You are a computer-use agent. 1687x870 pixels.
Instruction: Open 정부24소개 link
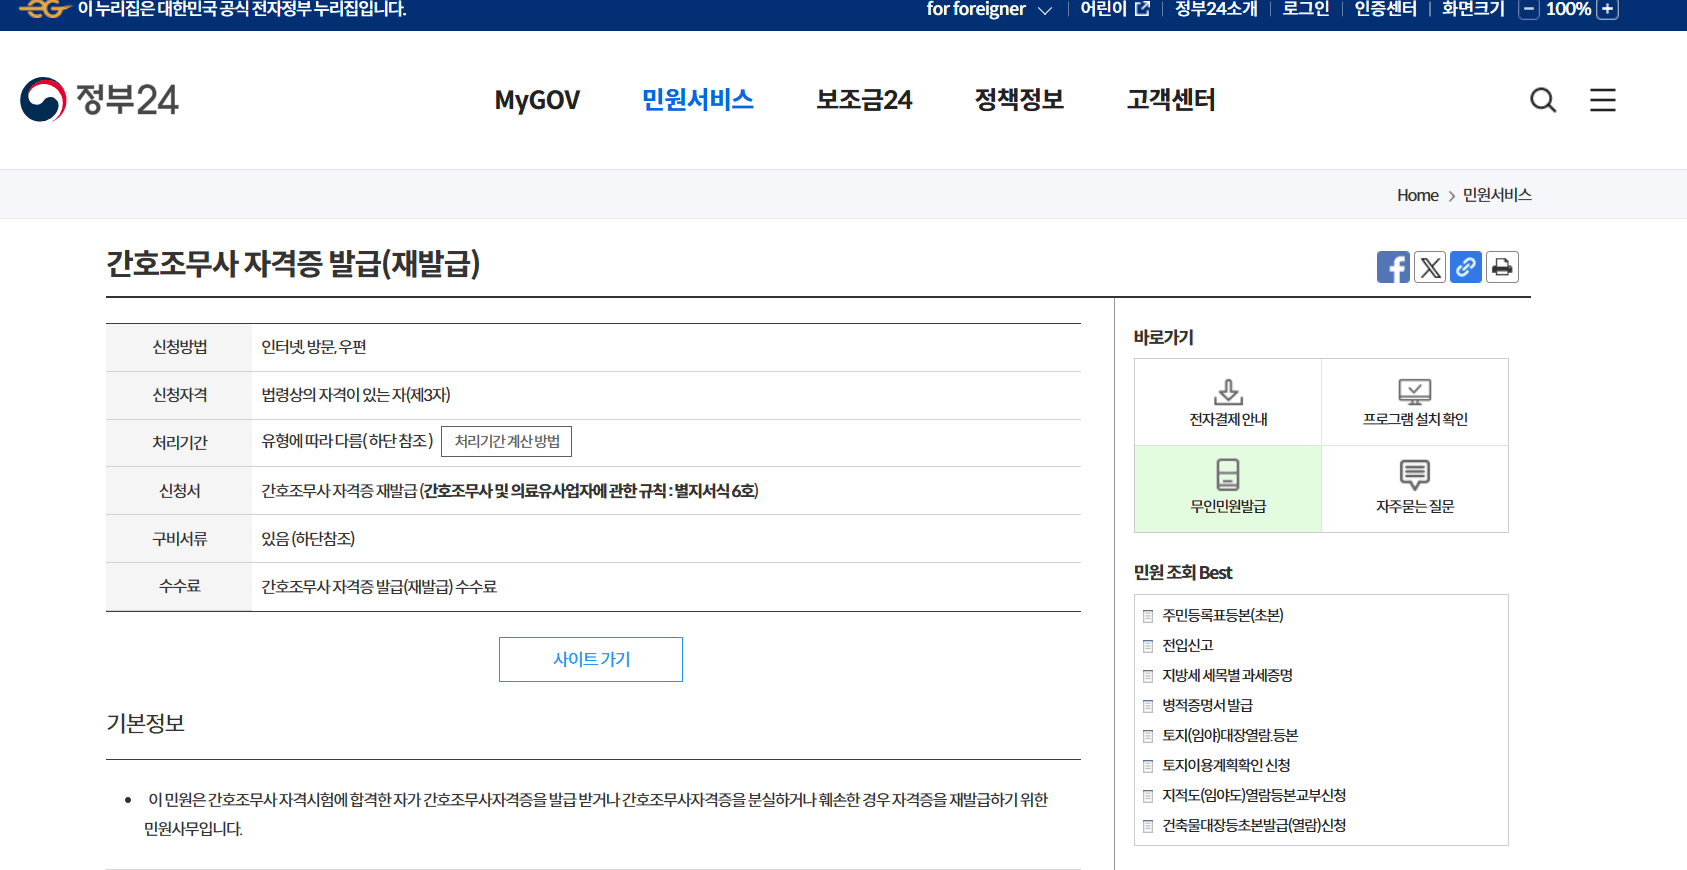pyautogui.click(x=1216, y=9)
